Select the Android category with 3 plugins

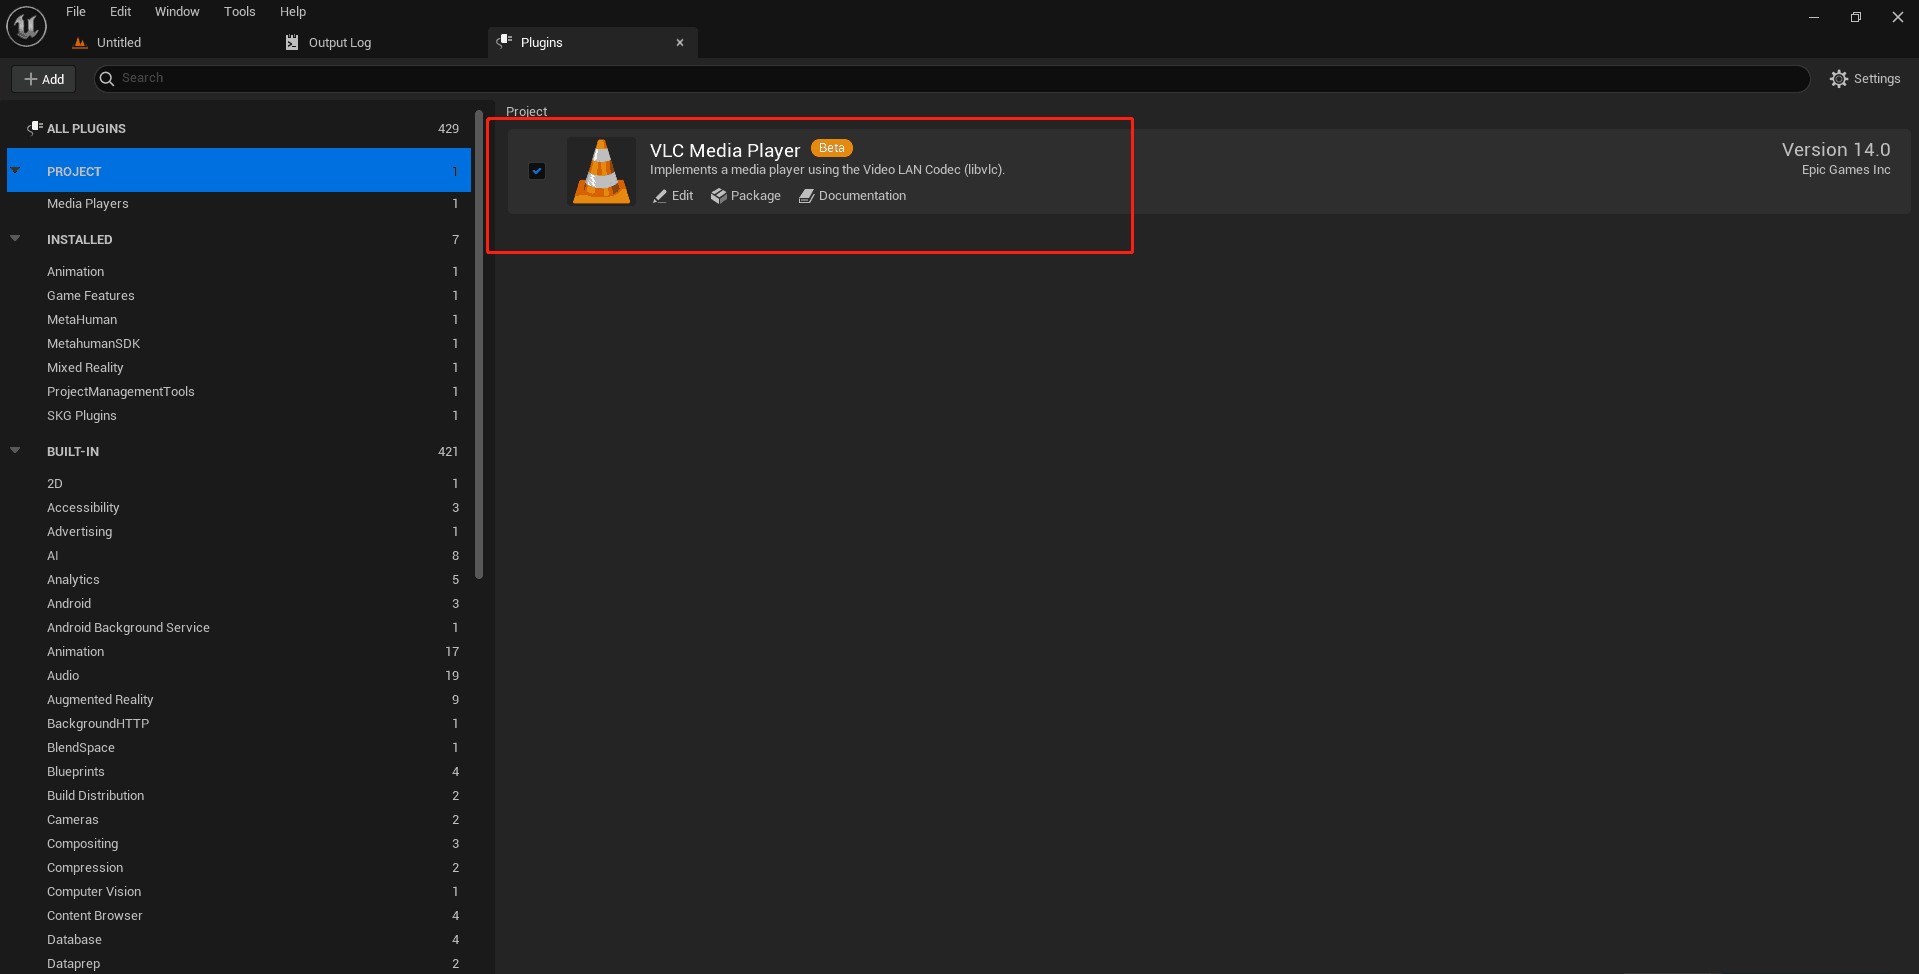(x=239, y=603)
